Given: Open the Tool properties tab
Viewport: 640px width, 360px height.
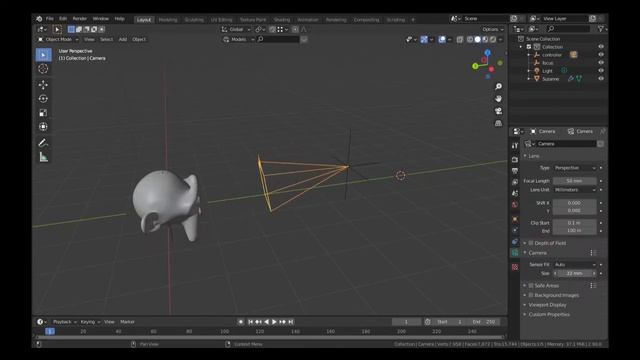Looking at the screenshot, I should click(x=515, y=146).
